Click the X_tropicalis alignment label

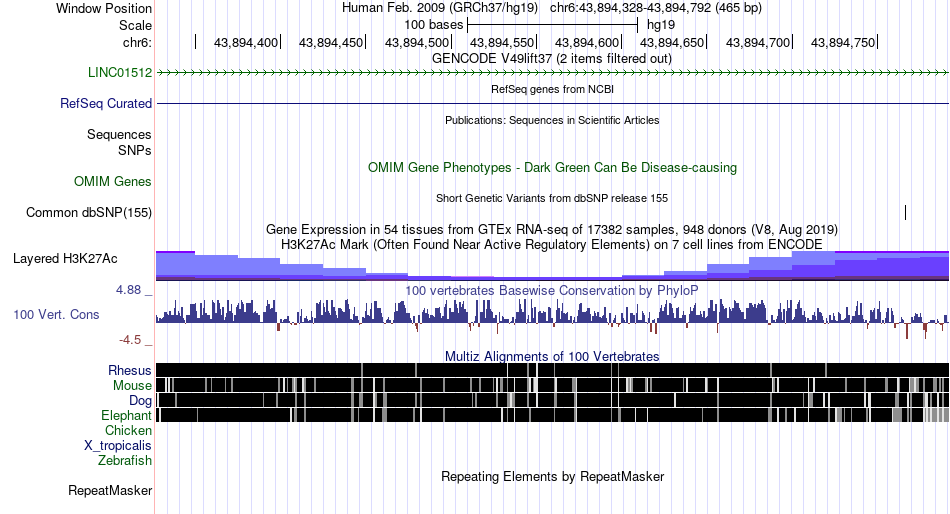coord(118,445)
